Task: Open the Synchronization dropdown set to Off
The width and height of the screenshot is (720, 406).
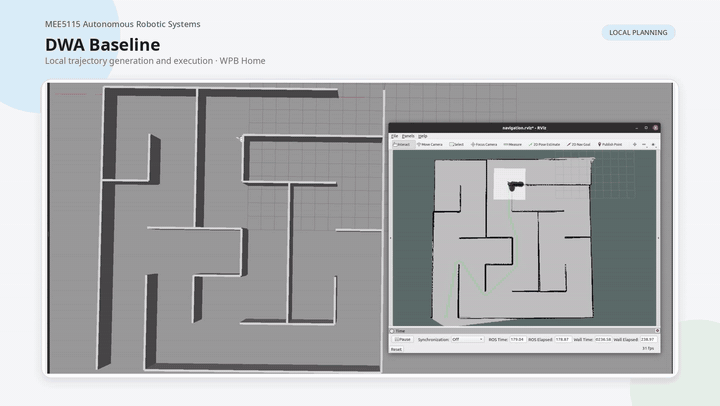Action: click(x=467, y=339)
